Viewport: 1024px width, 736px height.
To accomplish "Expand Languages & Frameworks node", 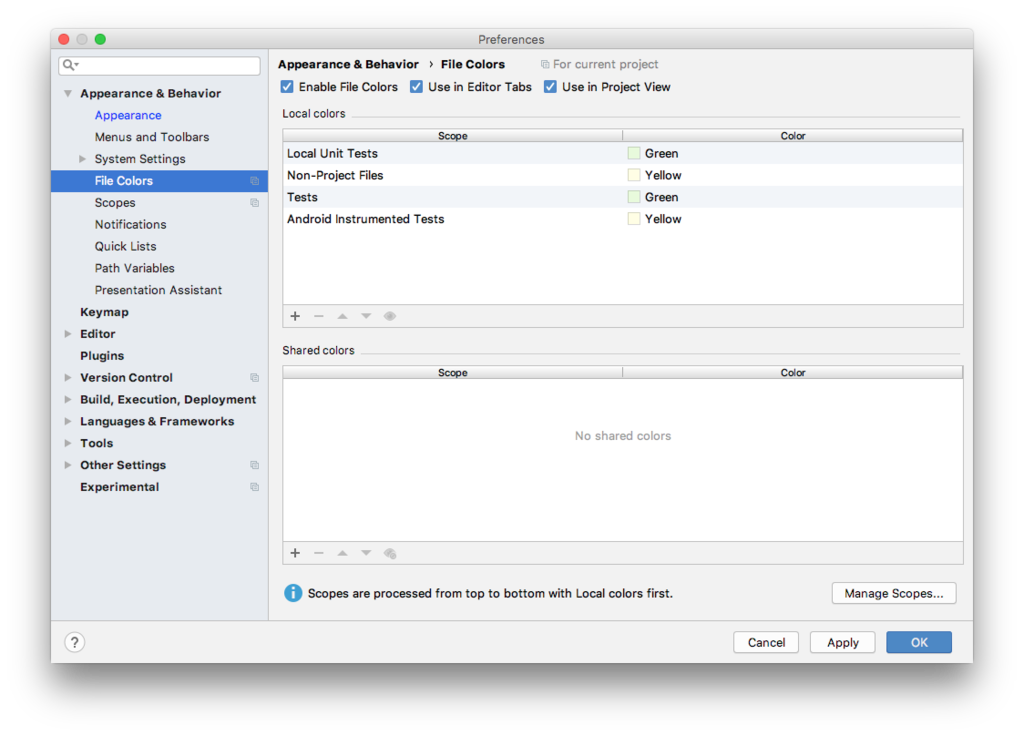I will pos(68,421).
